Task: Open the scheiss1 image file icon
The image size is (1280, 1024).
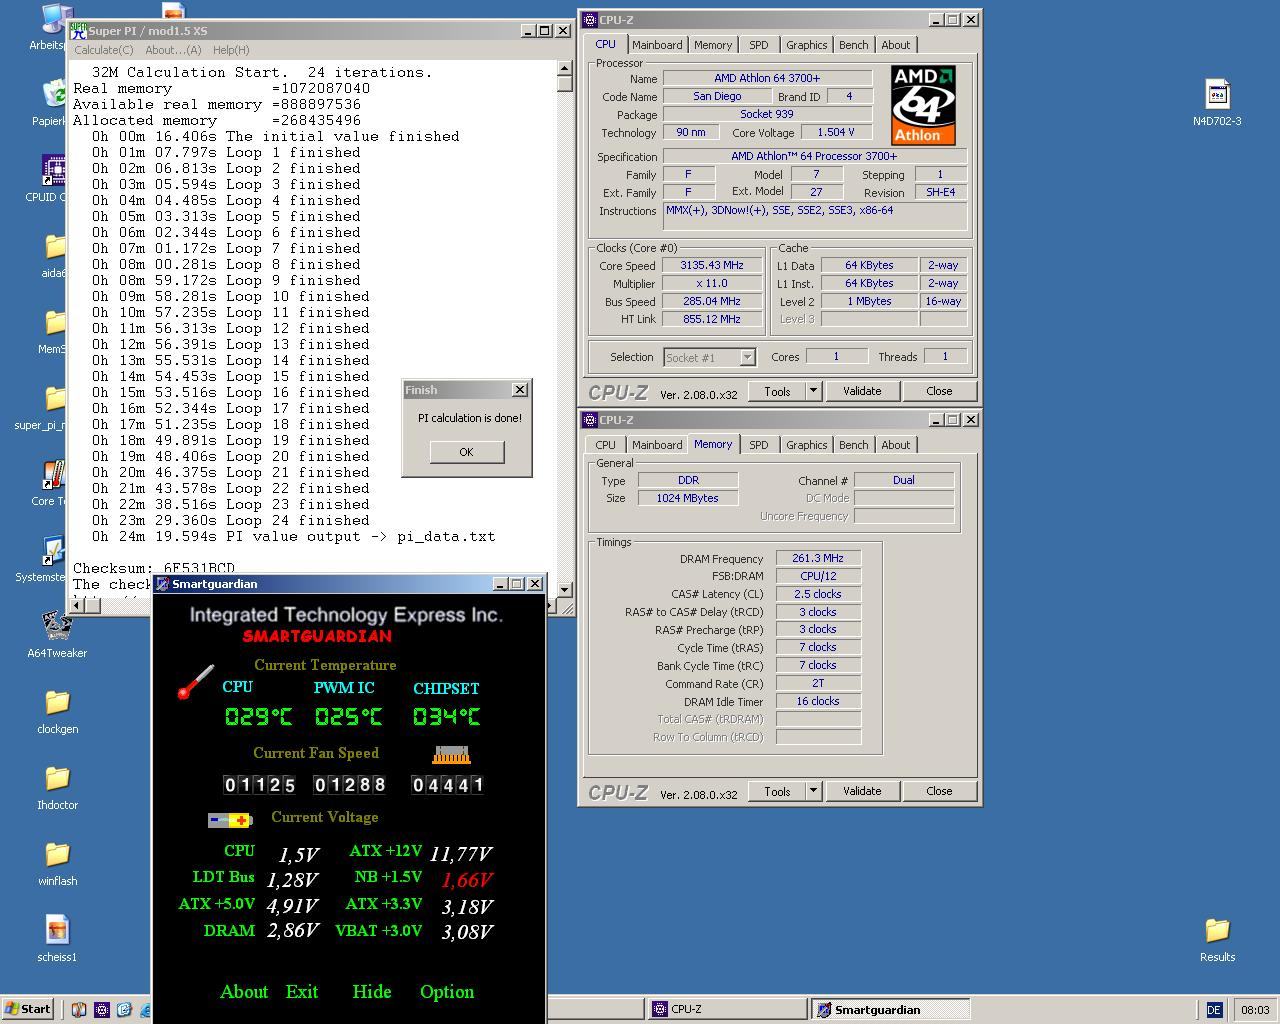Action: click(x=57, y=930)
